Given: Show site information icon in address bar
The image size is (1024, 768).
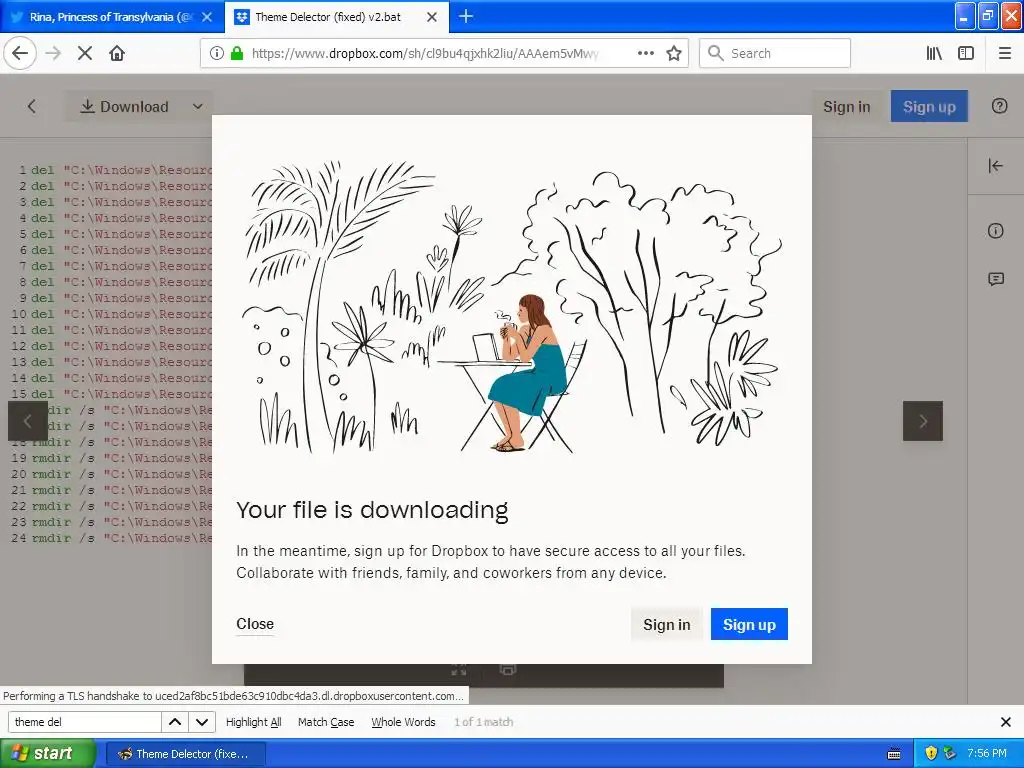Looking at the screenshot, I should [x=217, y=53].
